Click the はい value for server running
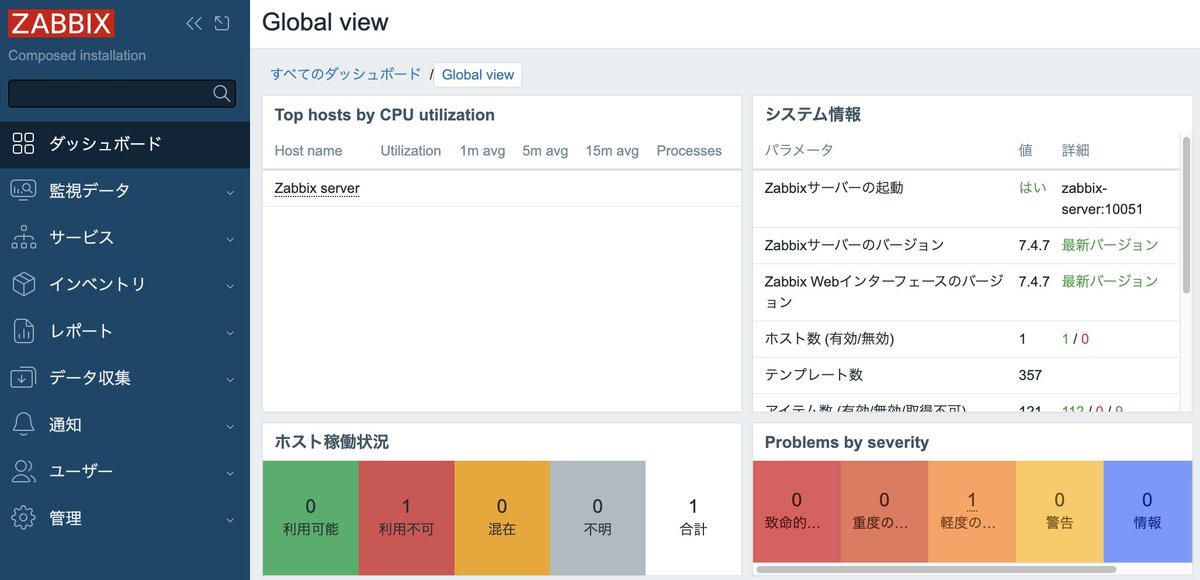The height and width of the screenshot is (580, 1200). (1032, 187)
